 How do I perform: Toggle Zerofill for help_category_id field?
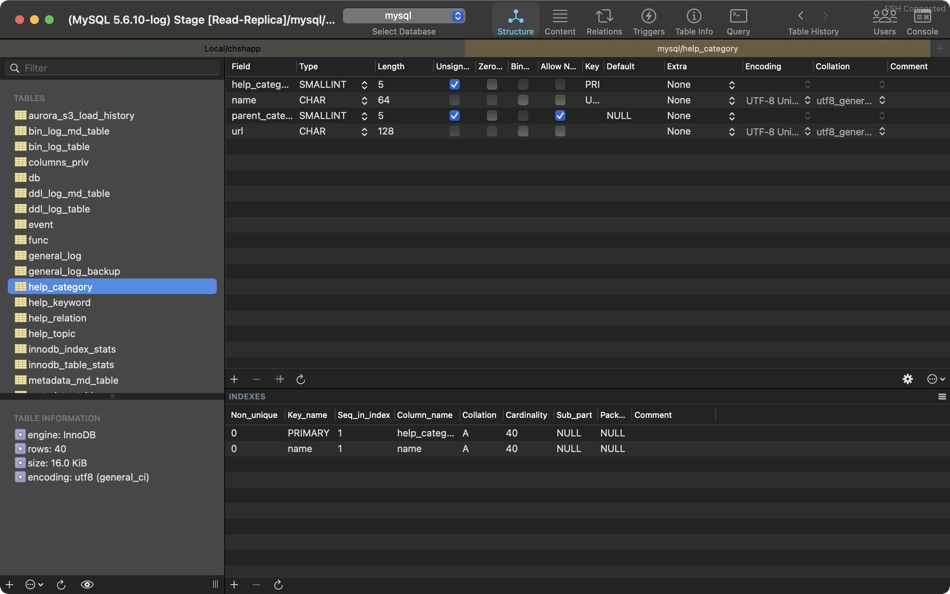492,85
